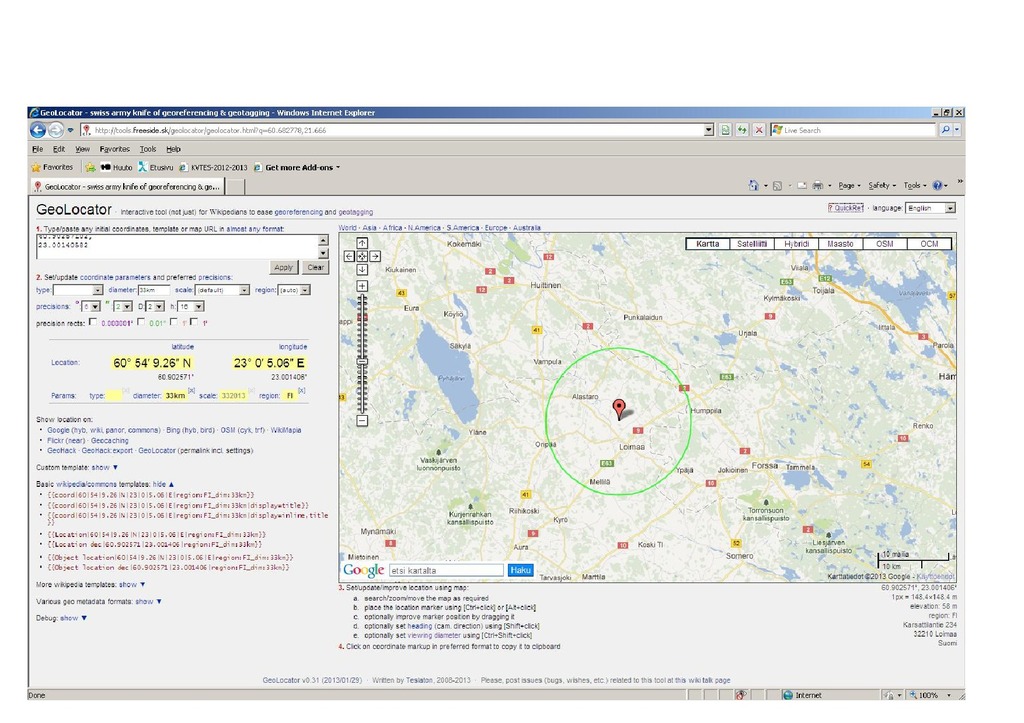Pan the map right with arrow button
Screen dimensions: 1024x723
pos(375,256)
